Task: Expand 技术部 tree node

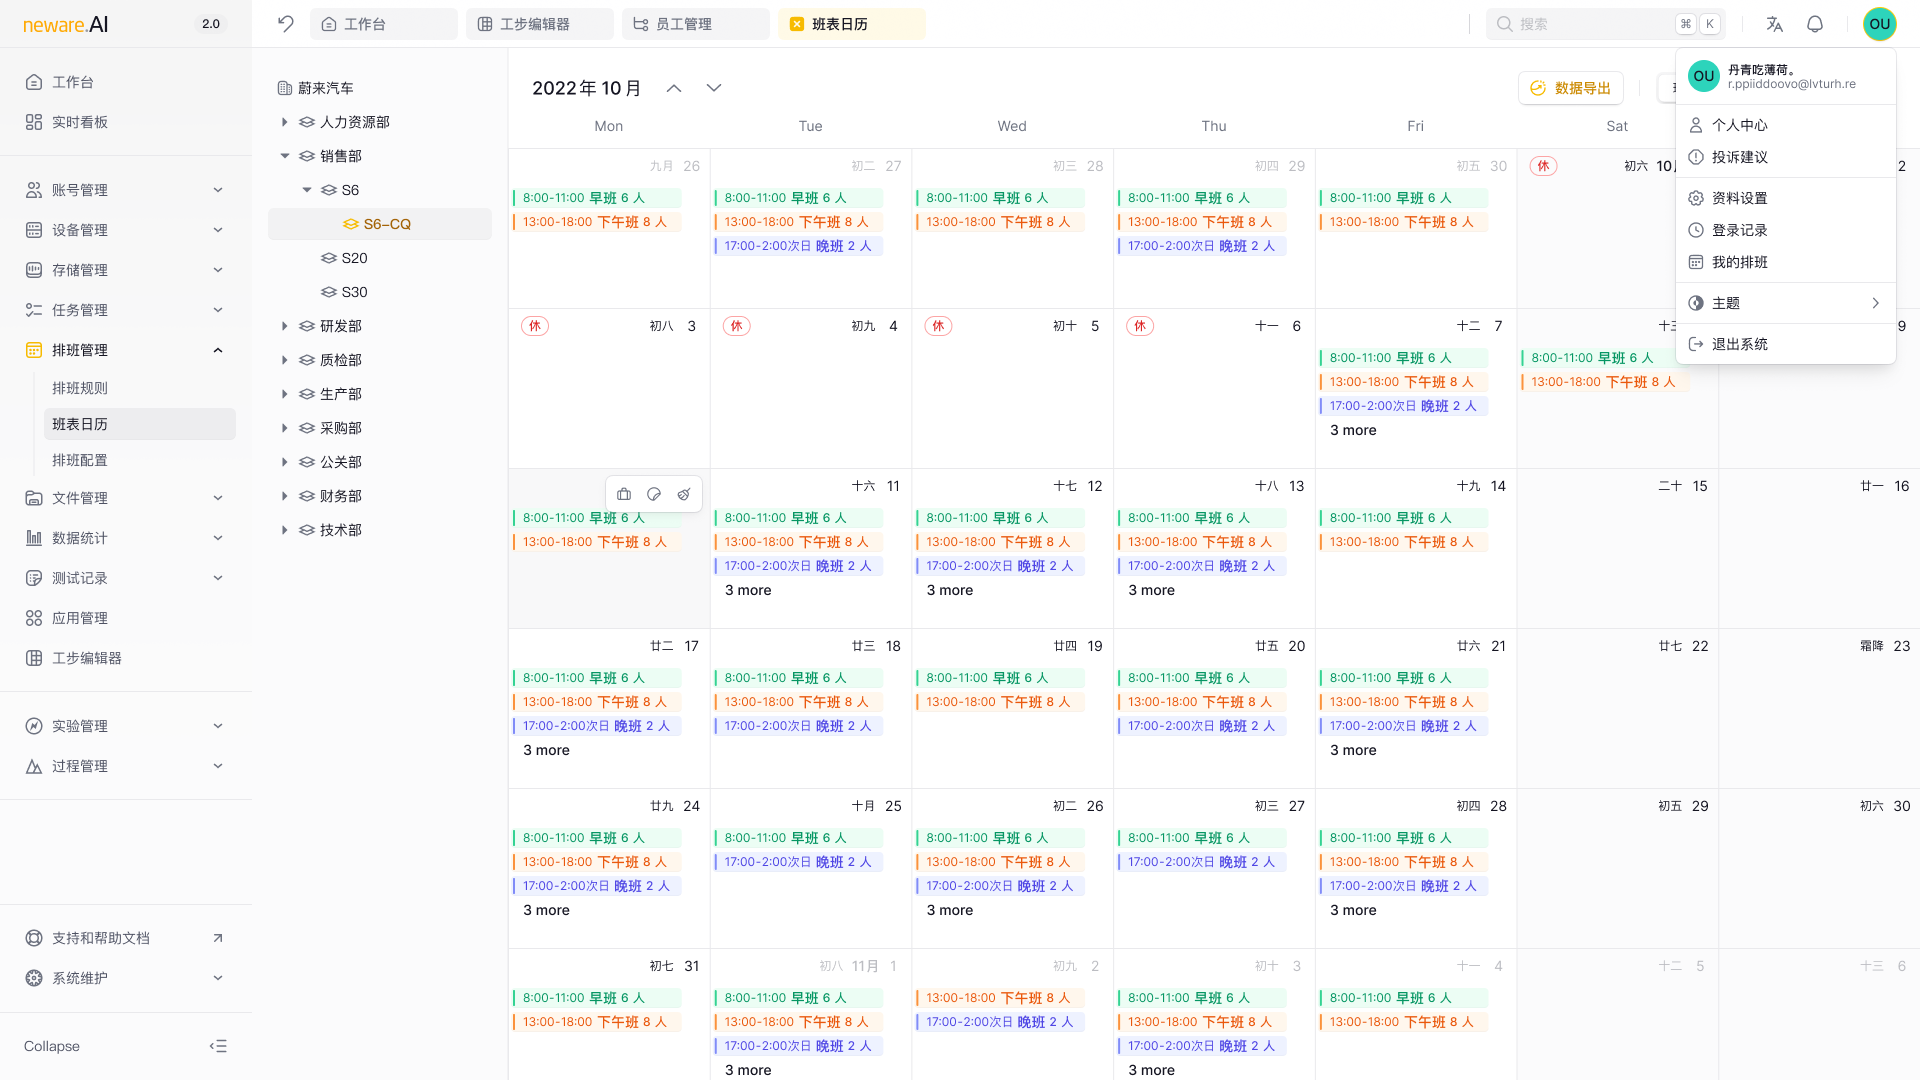Action: 284,530
